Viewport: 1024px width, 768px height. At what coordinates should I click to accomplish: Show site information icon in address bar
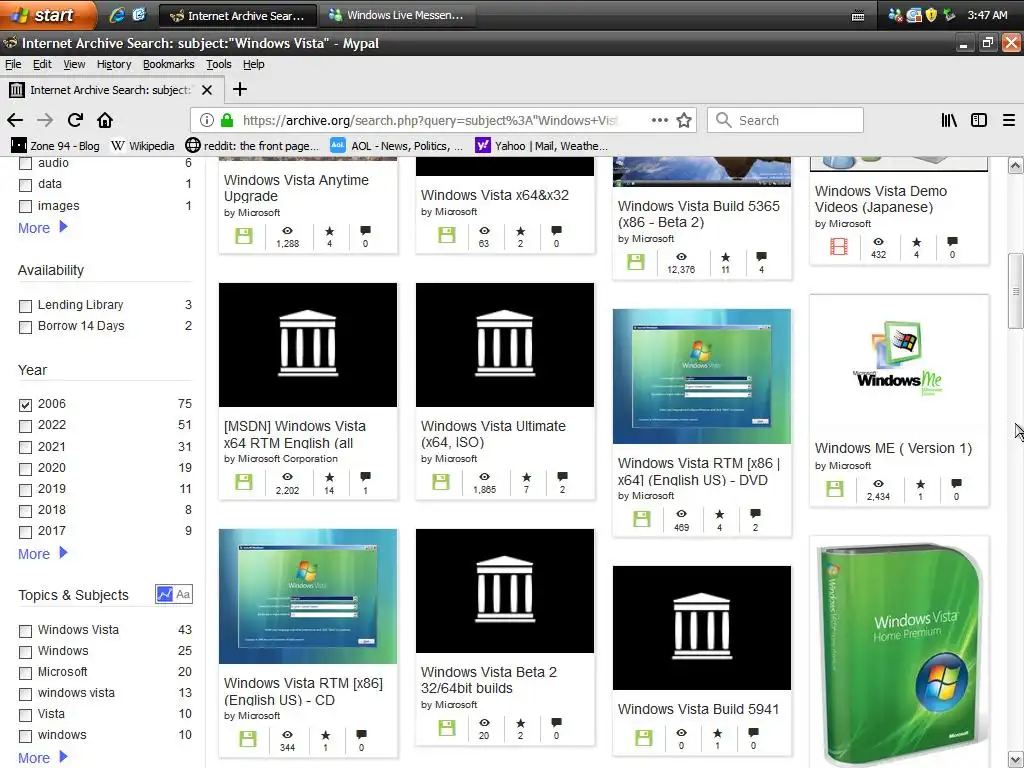206,120
